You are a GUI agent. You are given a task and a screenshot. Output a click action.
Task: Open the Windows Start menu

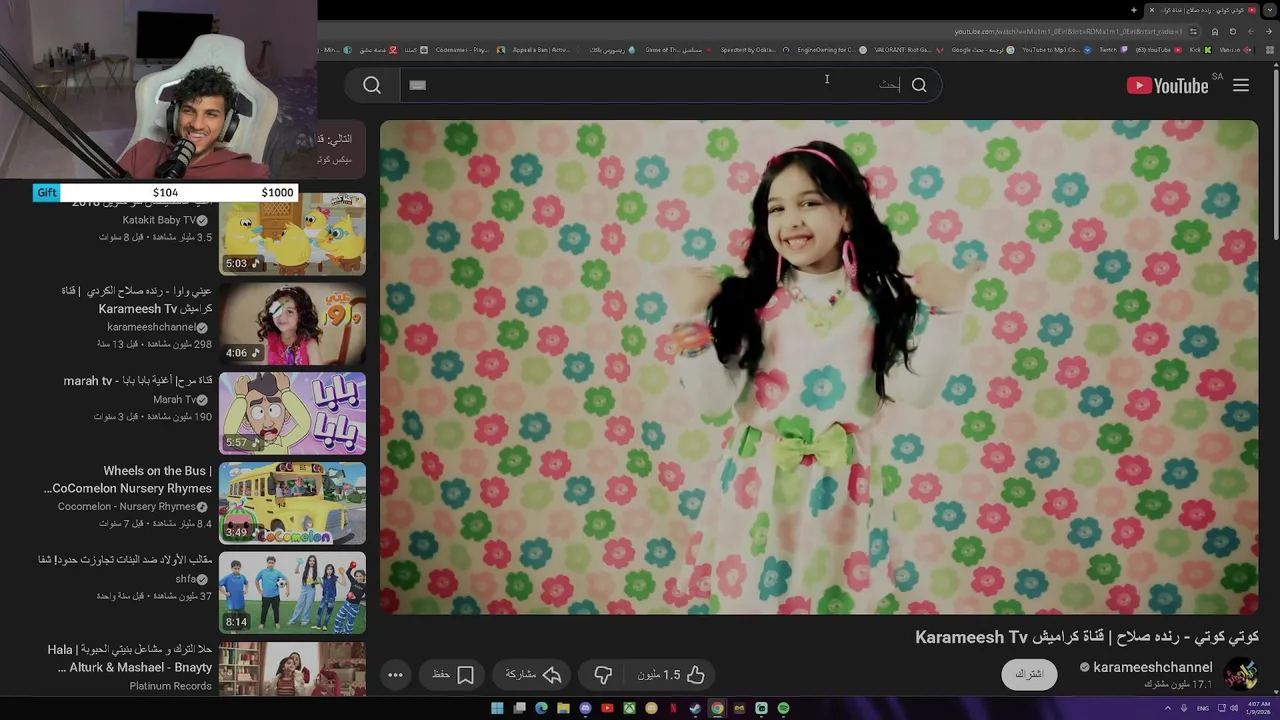[x=497, y=708]
